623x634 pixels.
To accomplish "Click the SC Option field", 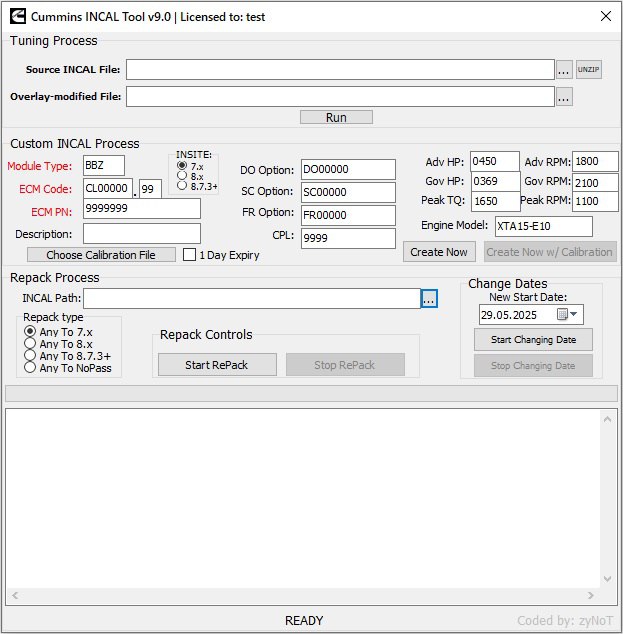I will click(x=348, y=192).
